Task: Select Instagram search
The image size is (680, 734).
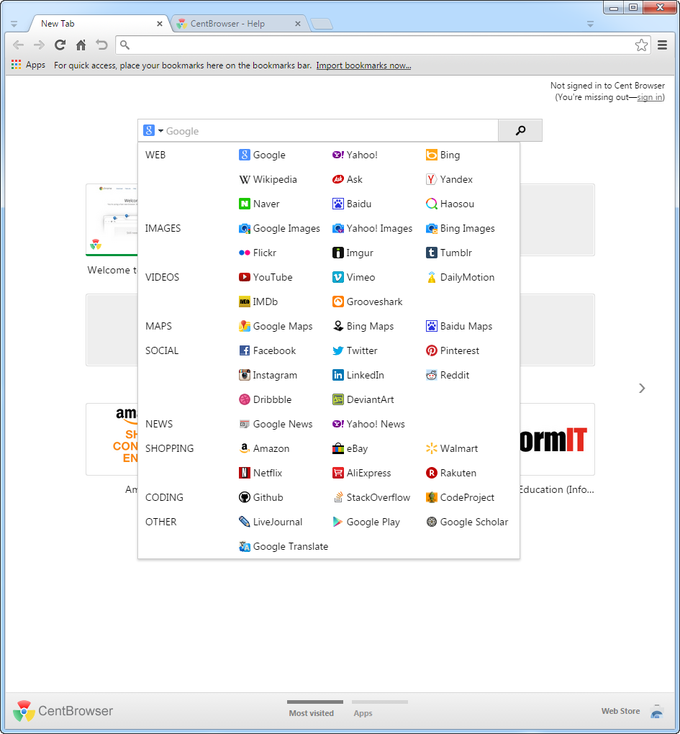Action: point(268,375)
